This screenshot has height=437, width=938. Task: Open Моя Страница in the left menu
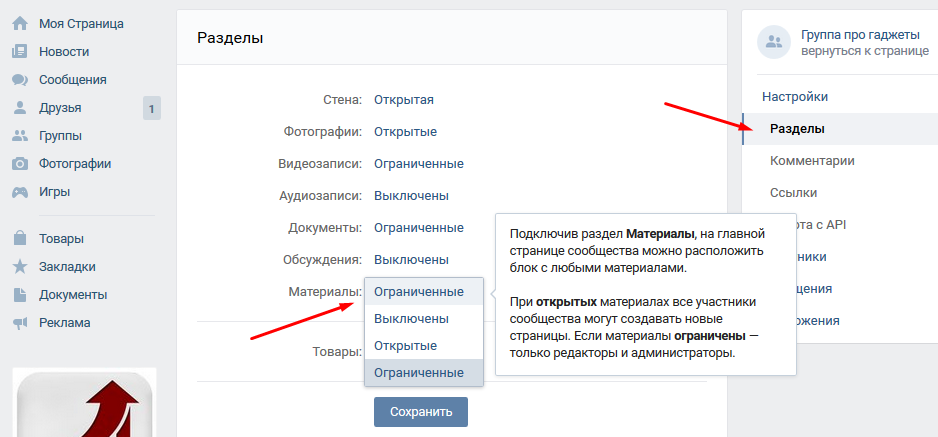pyautogui.click(x=81, y=24)
